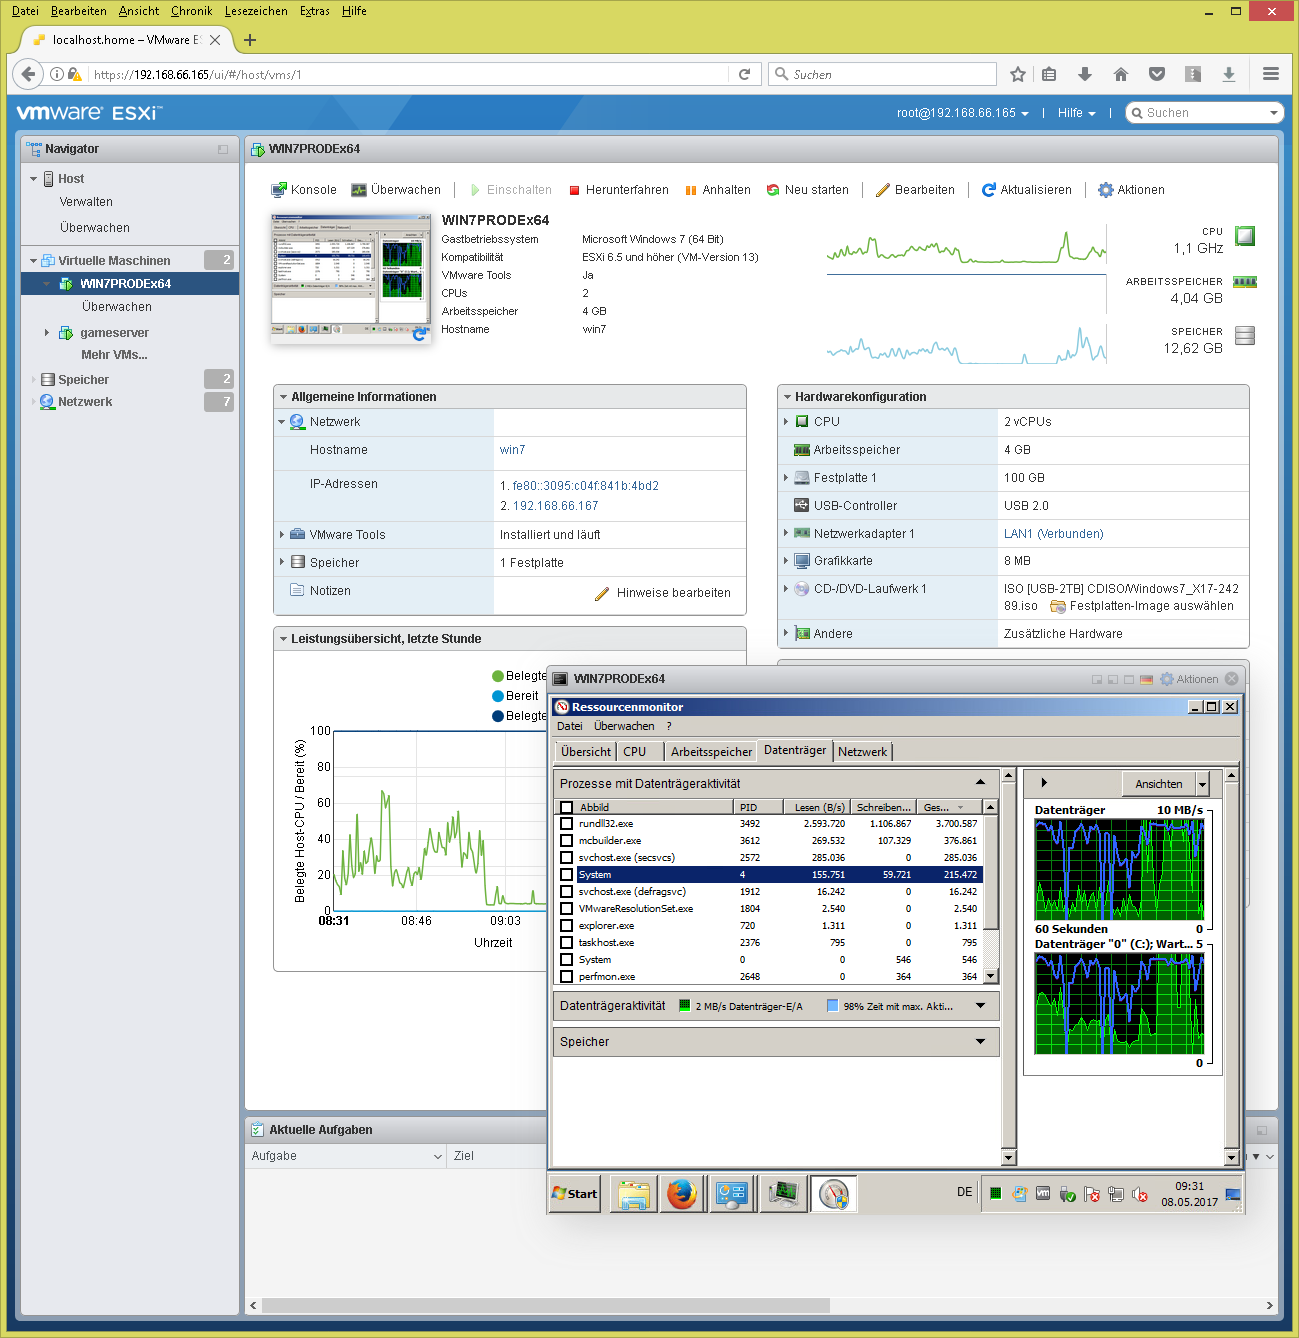This screenshot has height=1338, width=1299.
Task: Click the LAN1 (Verbunden) network link
Action: [1053, 534]
